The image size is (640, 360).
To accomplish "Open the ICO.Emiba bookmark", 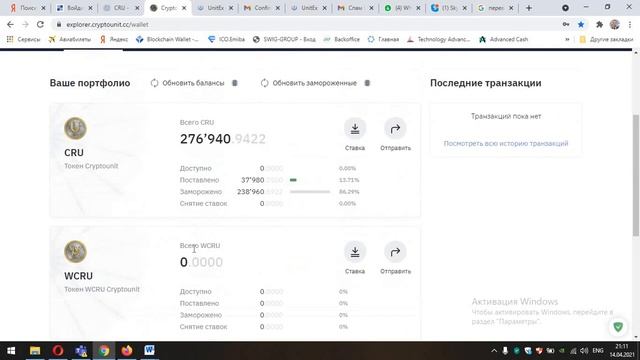I will 227,39.
